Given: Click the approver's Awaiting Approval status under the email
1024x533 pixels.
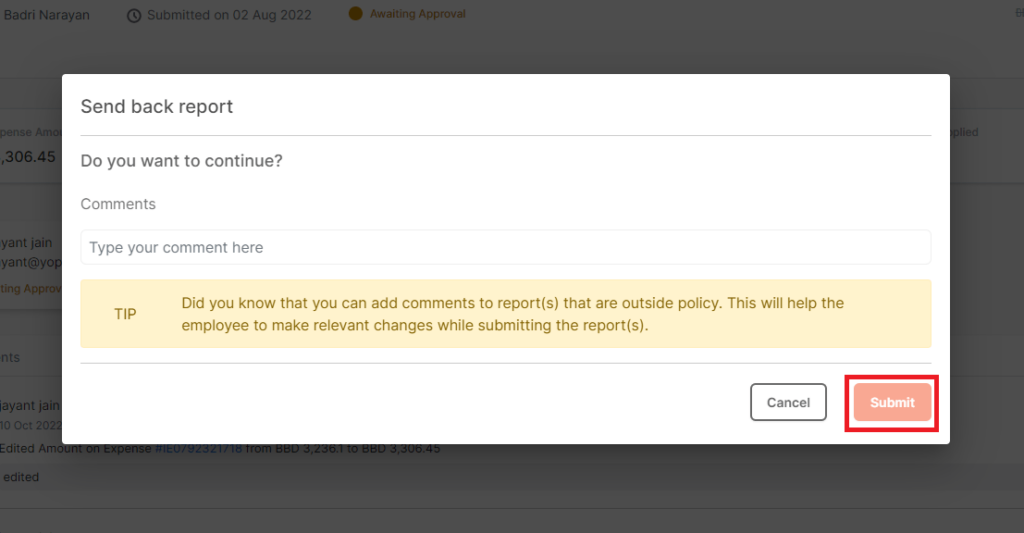Looking at the screenshot, I should point(30,288).
